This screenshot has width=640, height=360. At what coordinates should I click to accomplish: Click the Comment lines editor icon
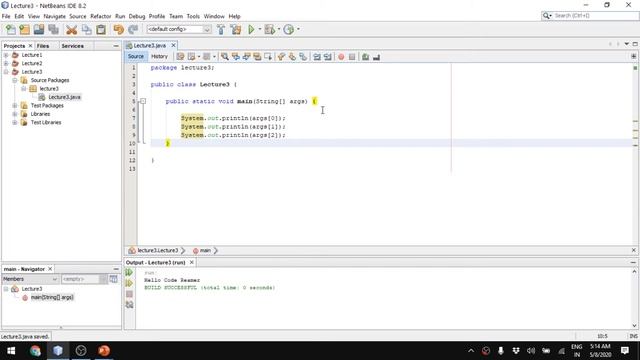tap(365, 57)
